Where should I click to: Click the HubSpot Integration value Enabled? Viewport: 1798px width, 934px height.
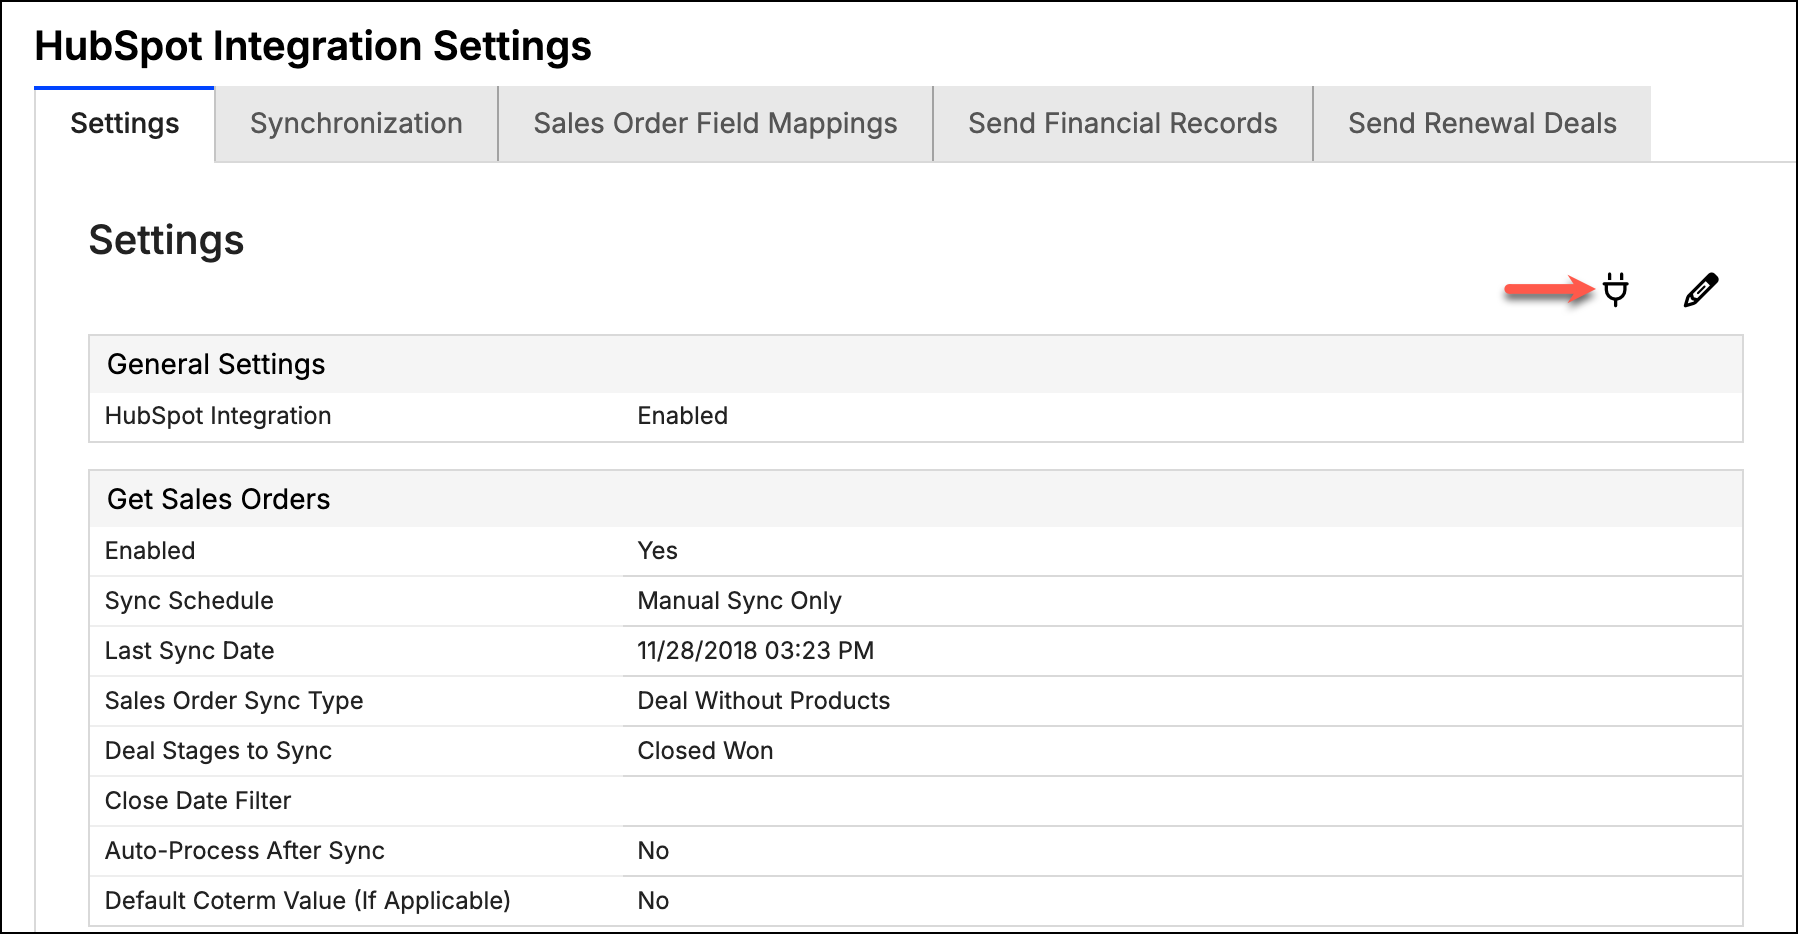pyautogui.click(x=683, y=416)
